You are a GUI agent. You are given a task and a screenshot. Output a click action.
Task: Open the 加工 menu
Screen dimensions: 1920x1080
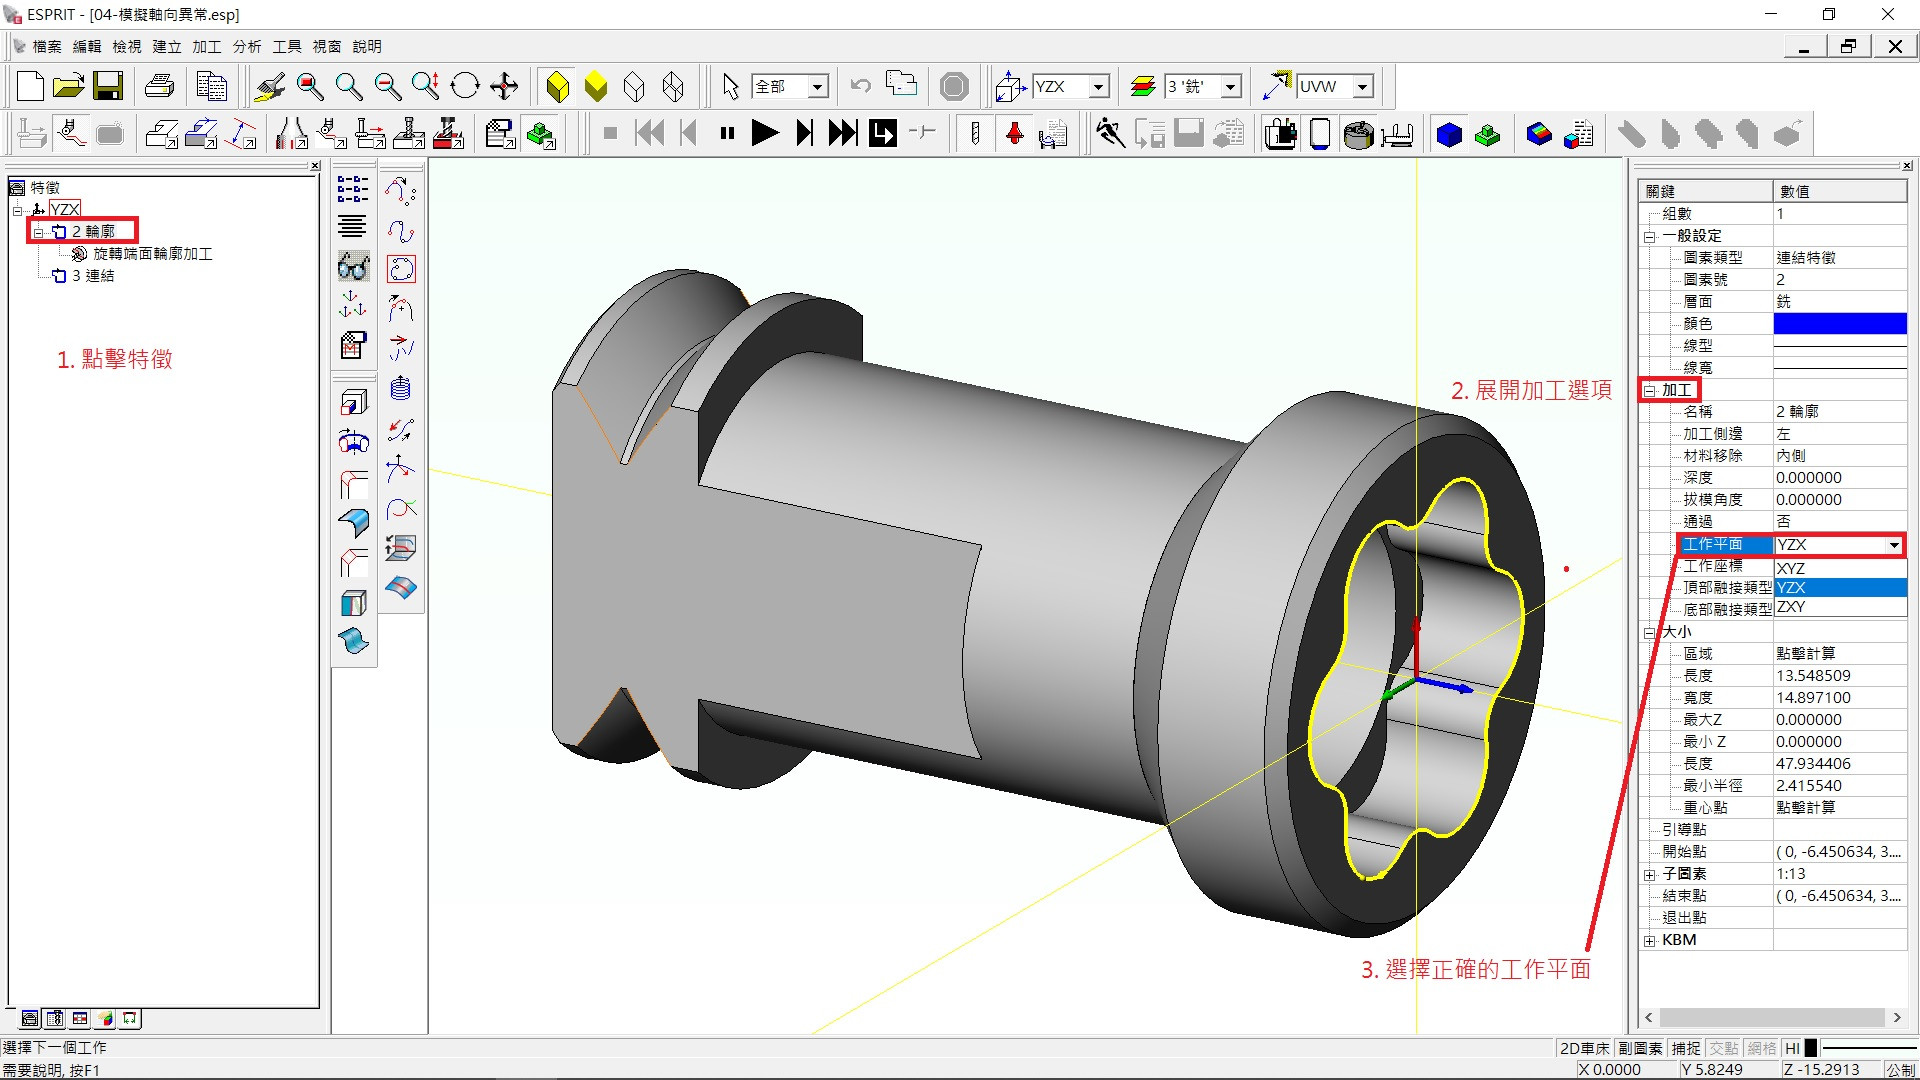click(206, 47)
